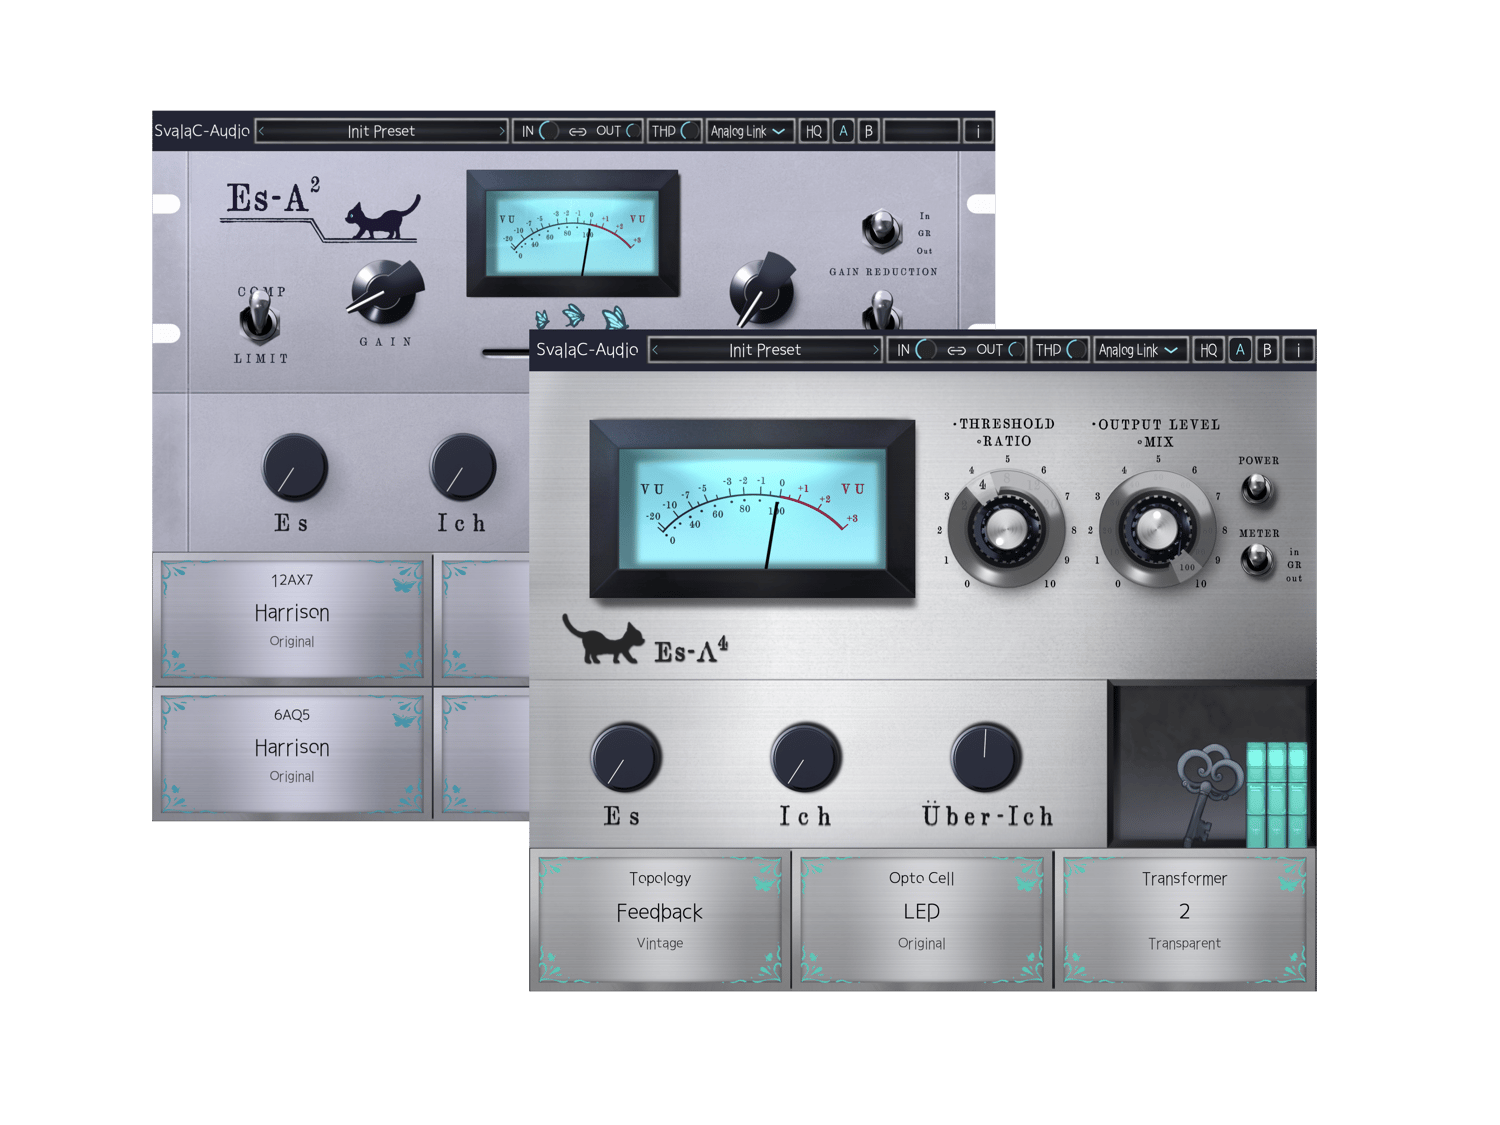
Task: Switch to state A in Es-A² window
Action: [x=843, y=131]
